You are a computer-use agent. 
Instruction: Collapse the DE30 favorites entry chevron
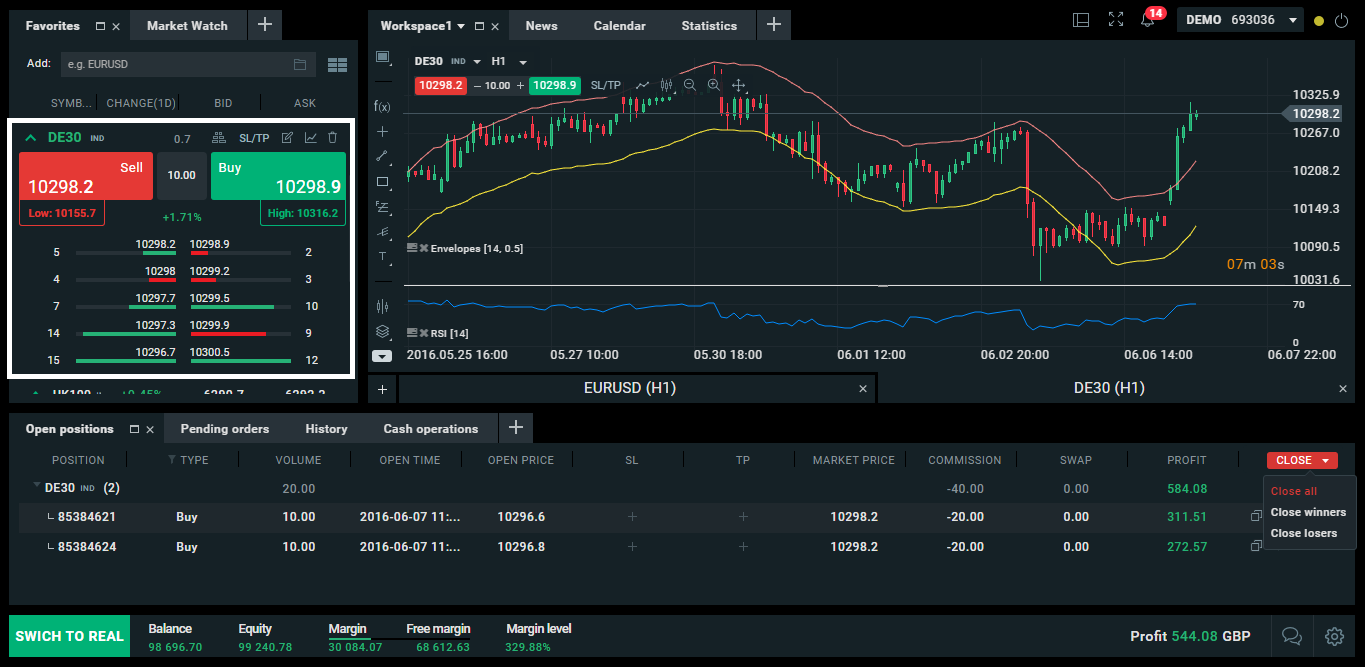pyautogui.click(x=30, y=138)
